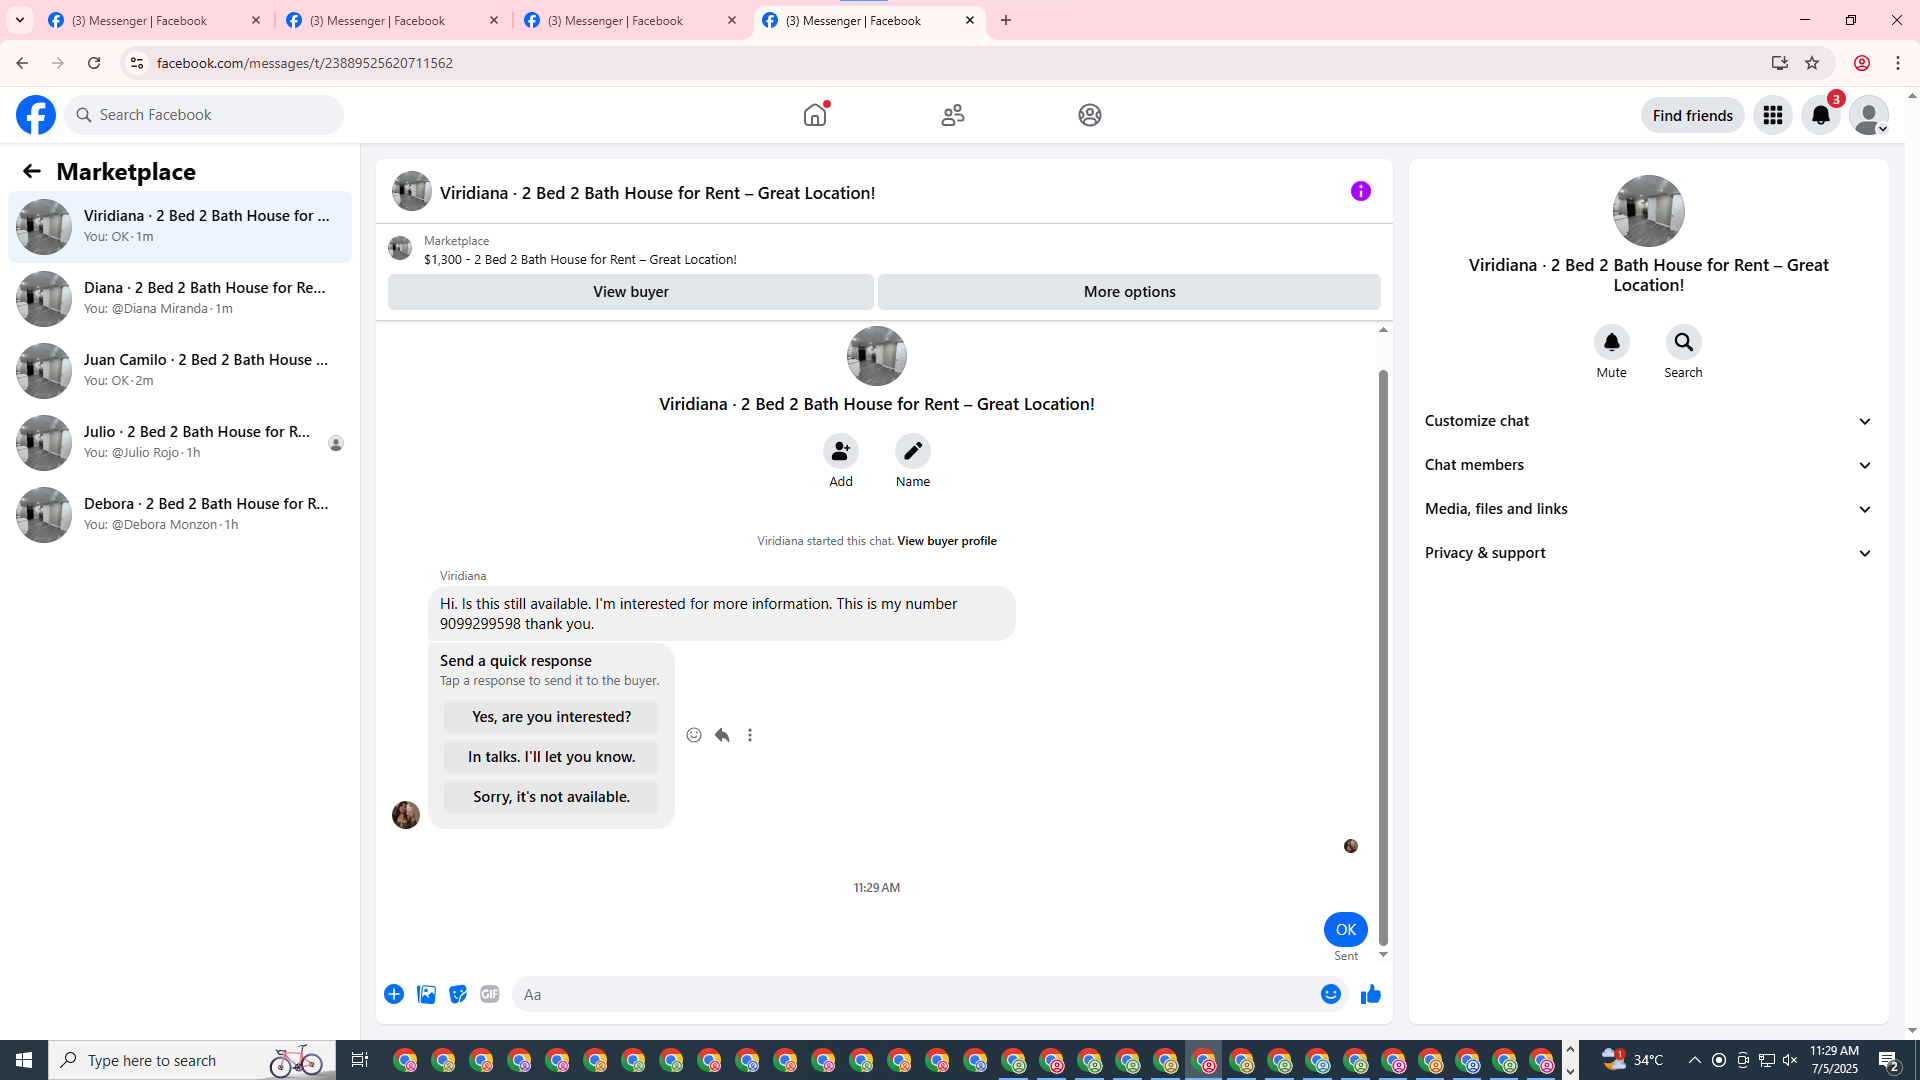Open the sticker chooser icon

[458, 994]
